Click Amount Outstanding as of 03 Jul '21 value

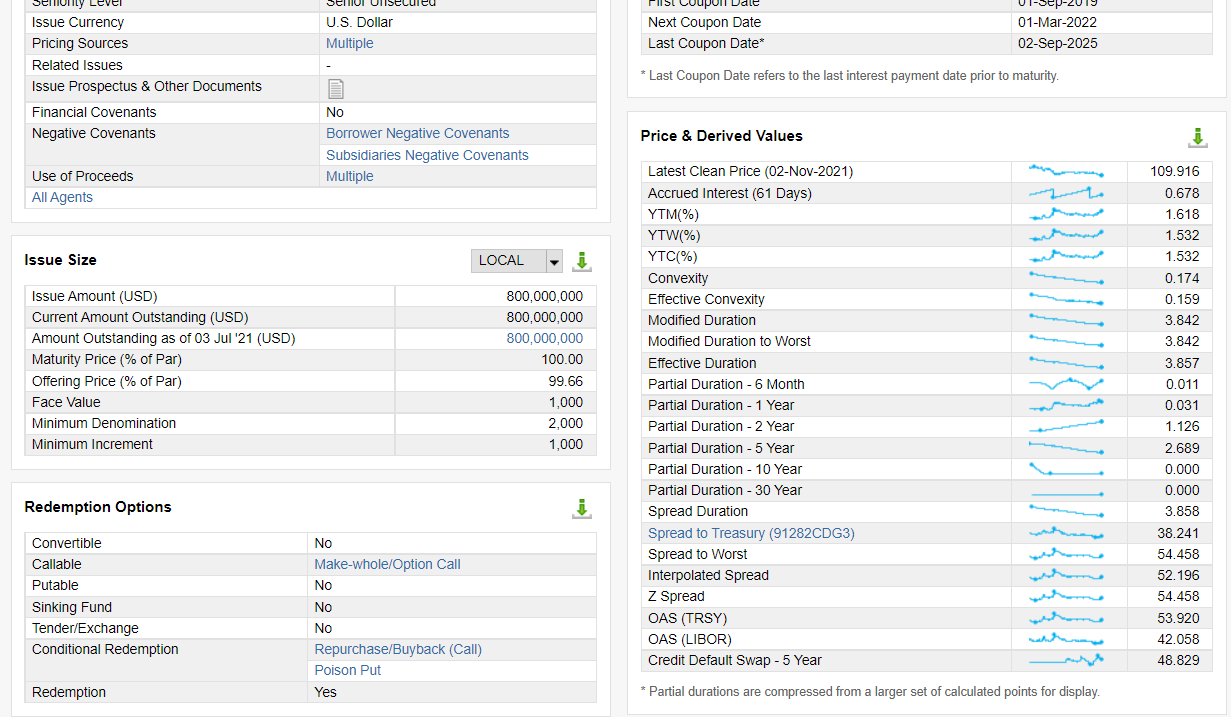(545, 338)
